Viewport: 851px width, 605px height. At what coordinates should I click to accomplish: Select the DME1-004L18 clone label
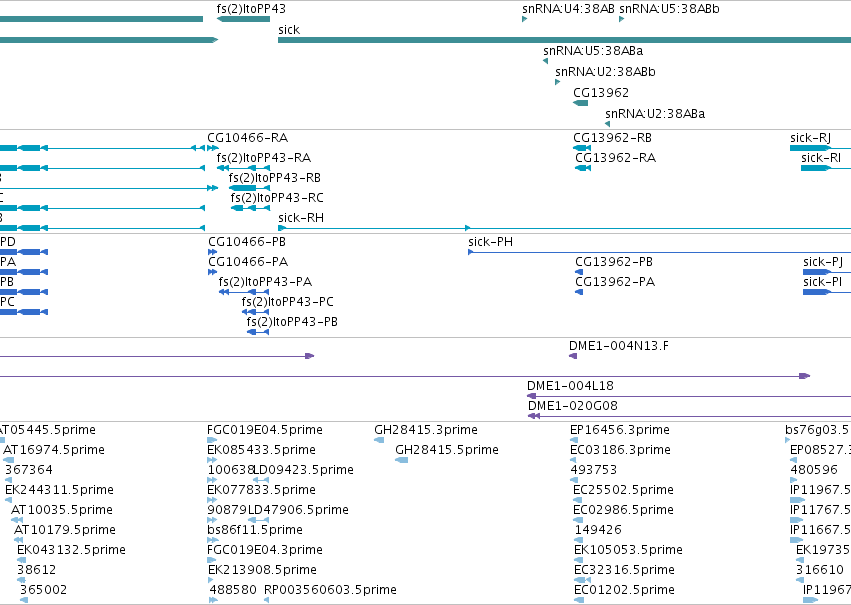click(x=570, y=386)
